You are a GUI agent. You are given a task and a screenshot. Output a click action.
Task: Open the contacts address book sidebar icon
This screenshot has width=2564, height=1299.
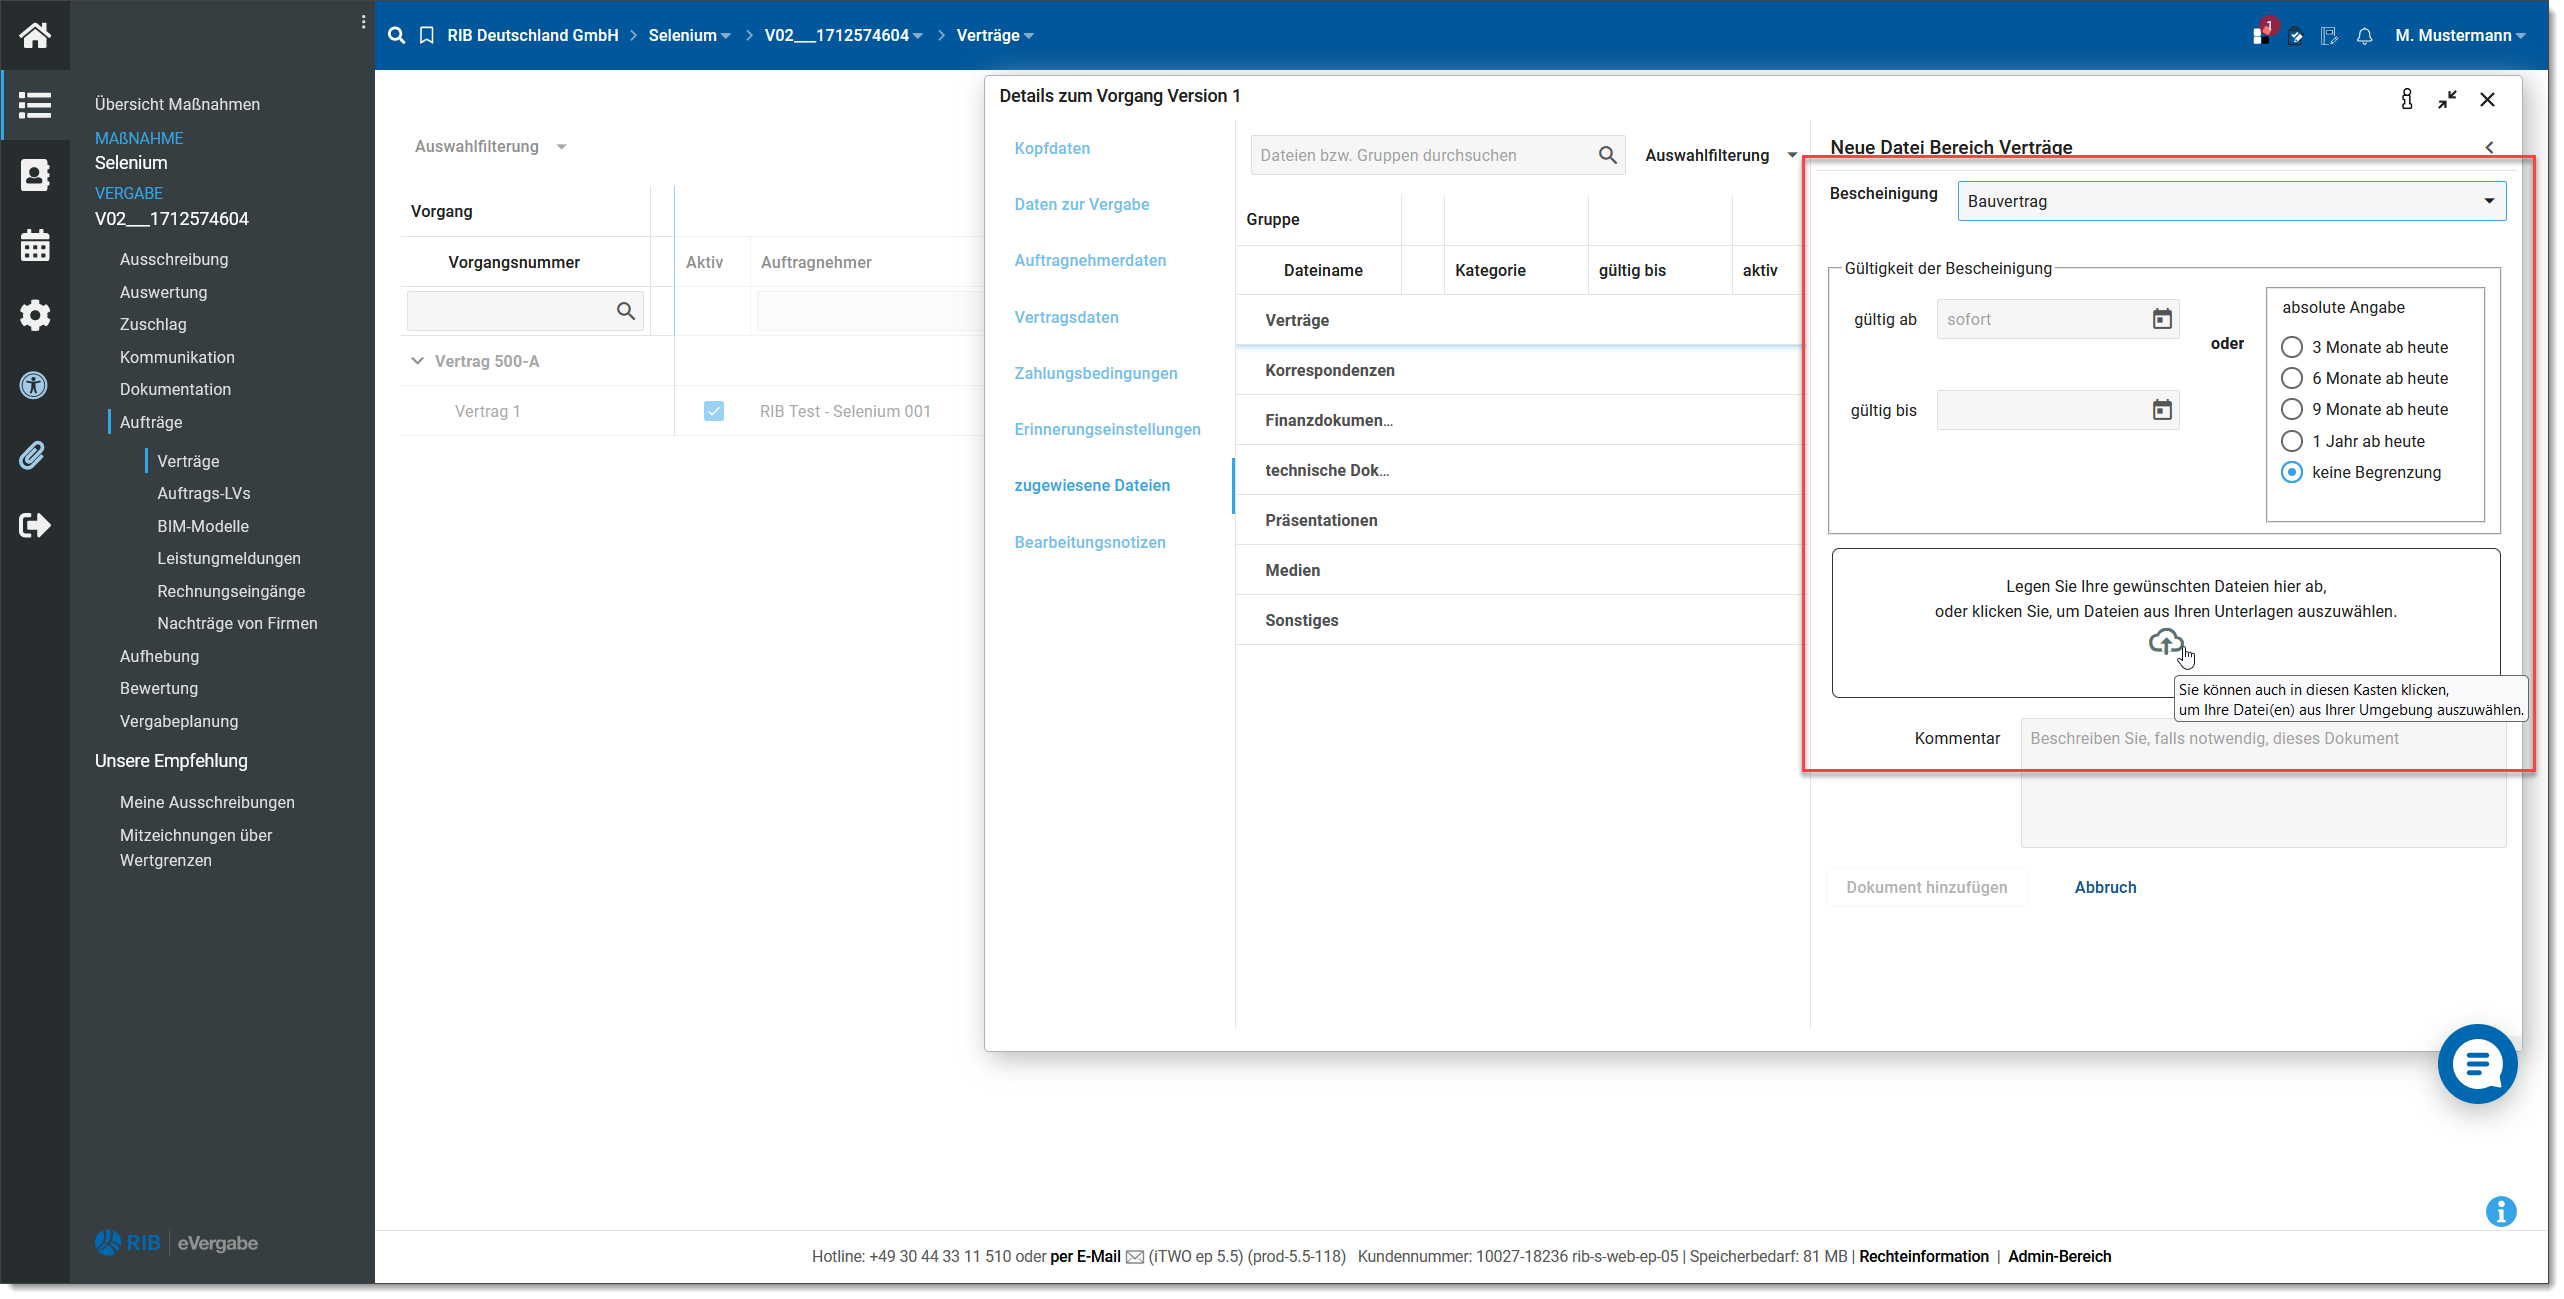[x=35, y=175]
